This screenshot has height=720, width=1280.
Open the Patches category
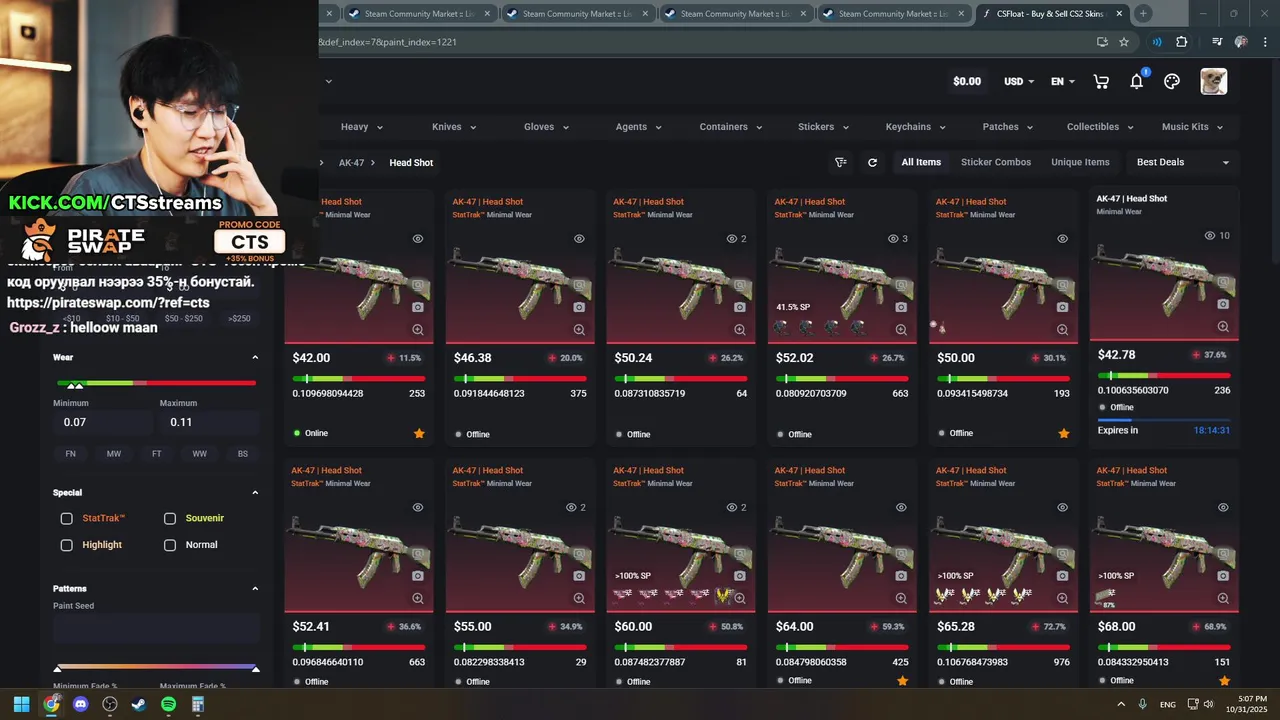pyautogui.click(x=1007, y=127)
